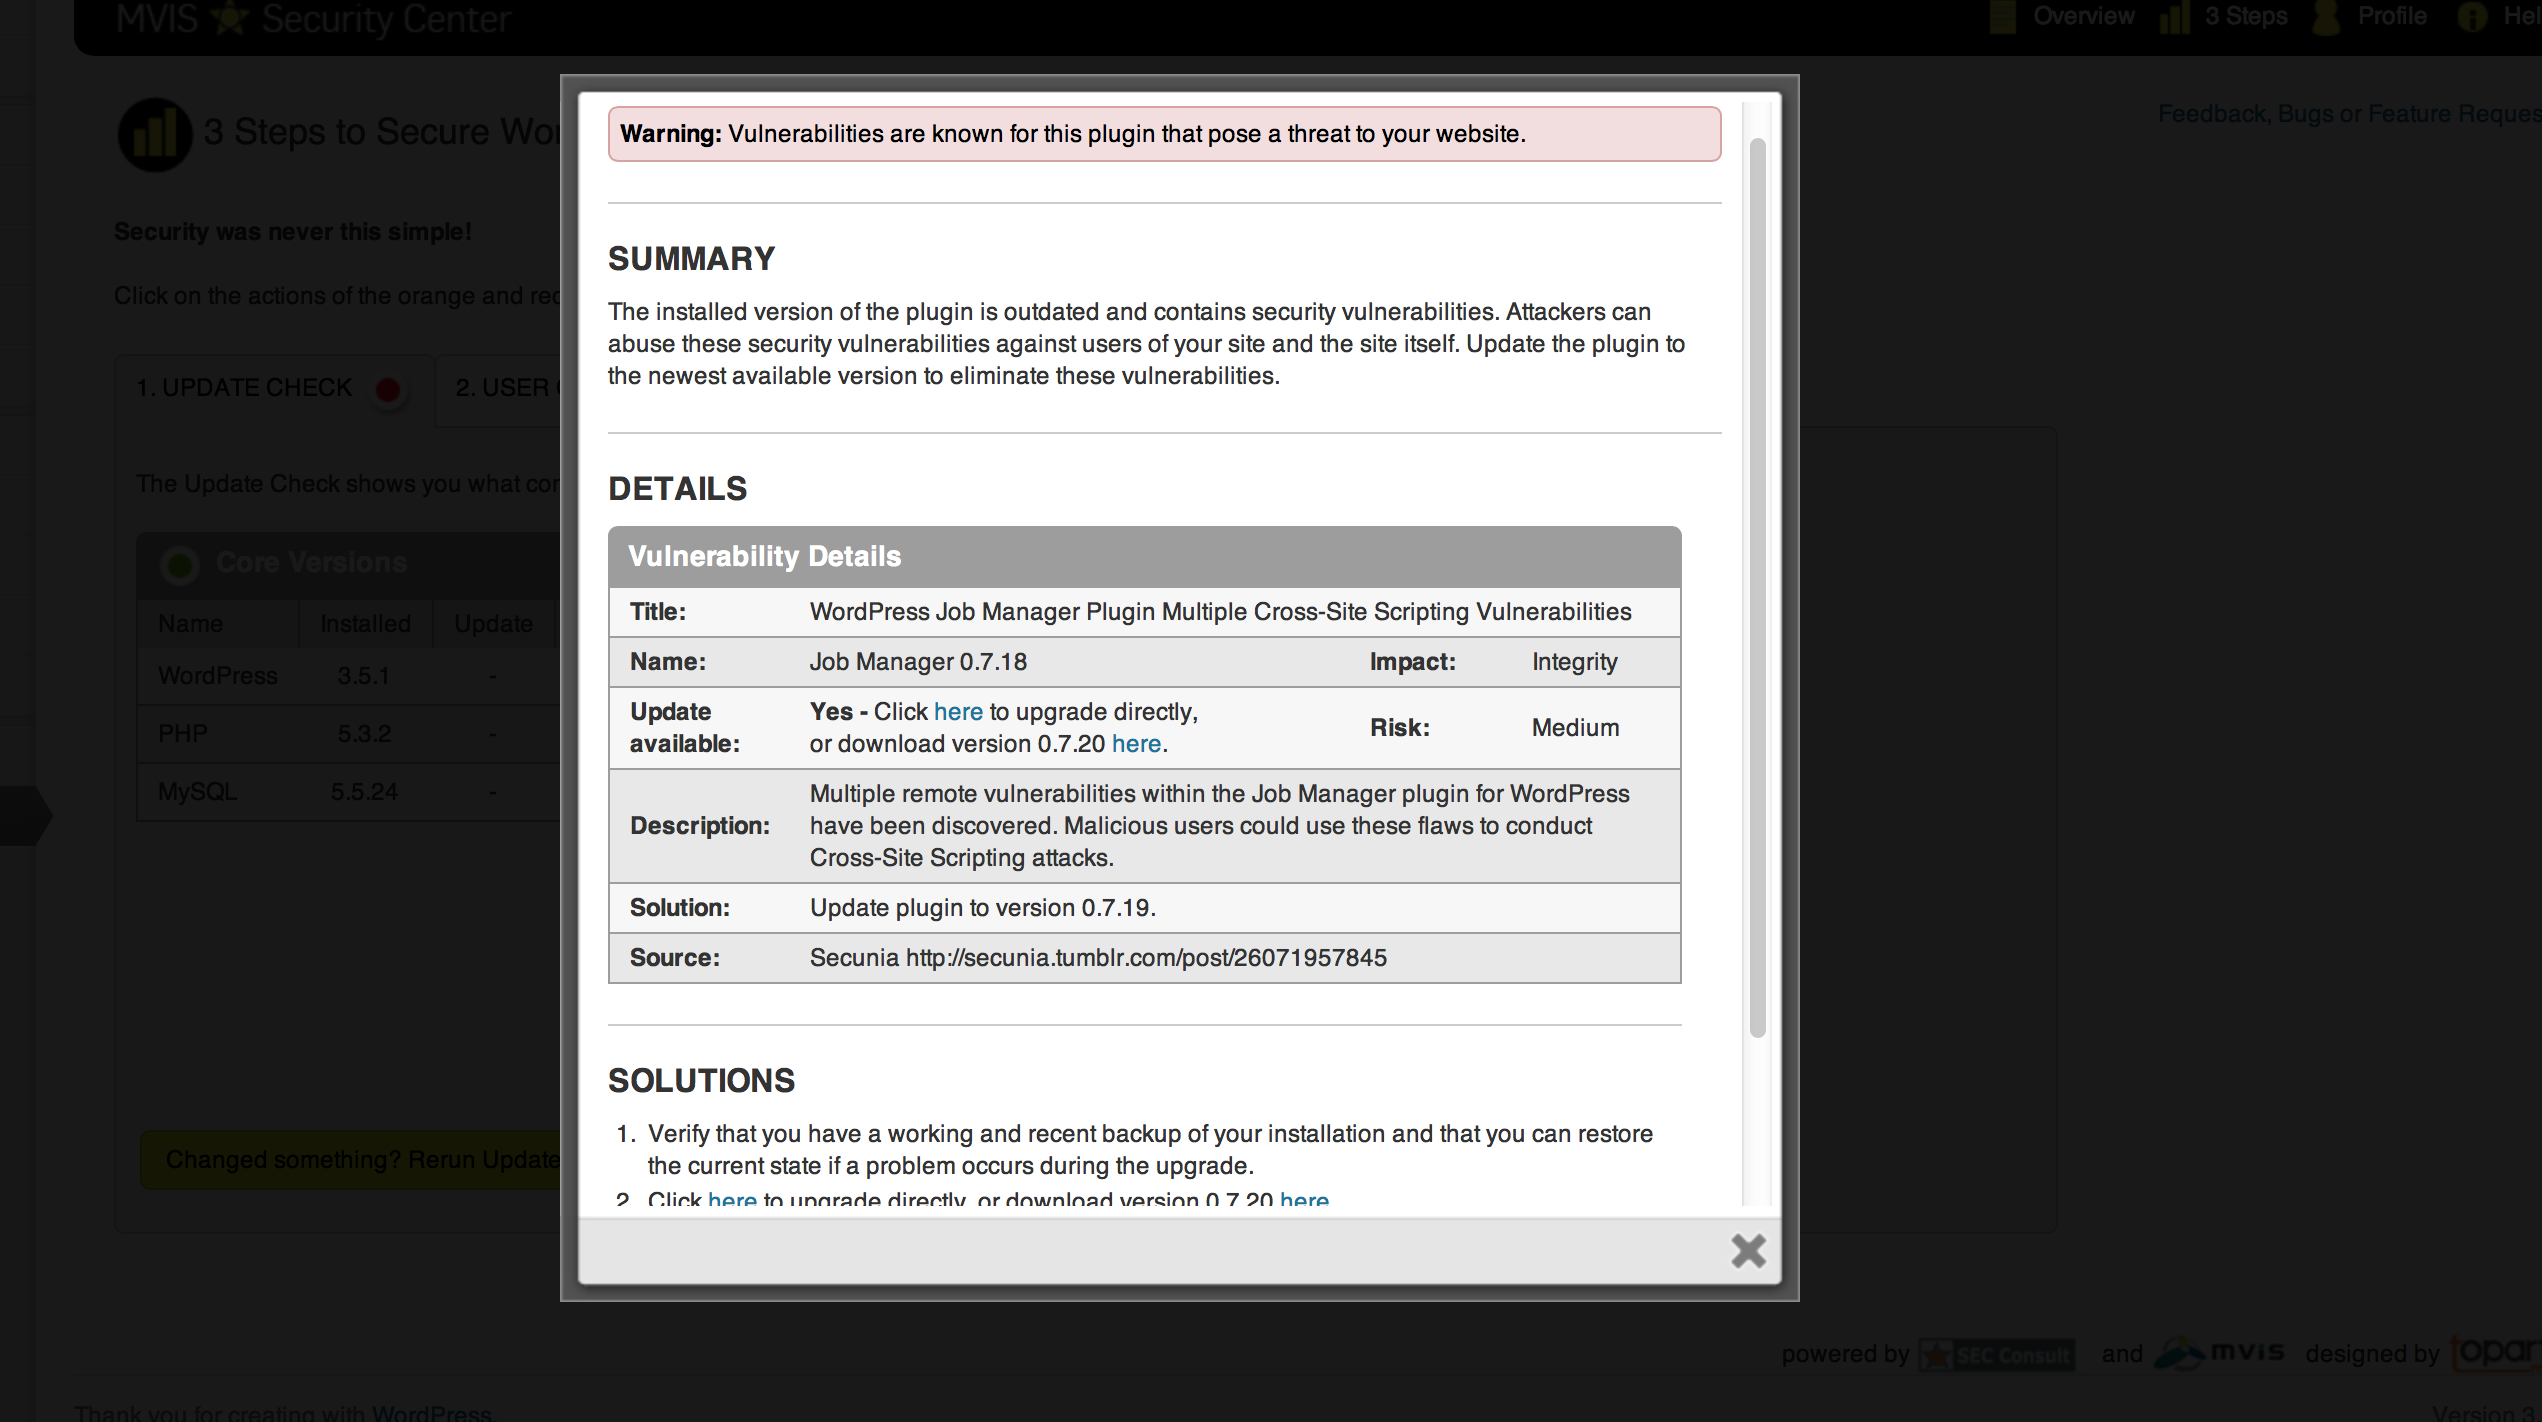Click the Installed column header
Screen dimensions: 2542x1422
point(365,624)
